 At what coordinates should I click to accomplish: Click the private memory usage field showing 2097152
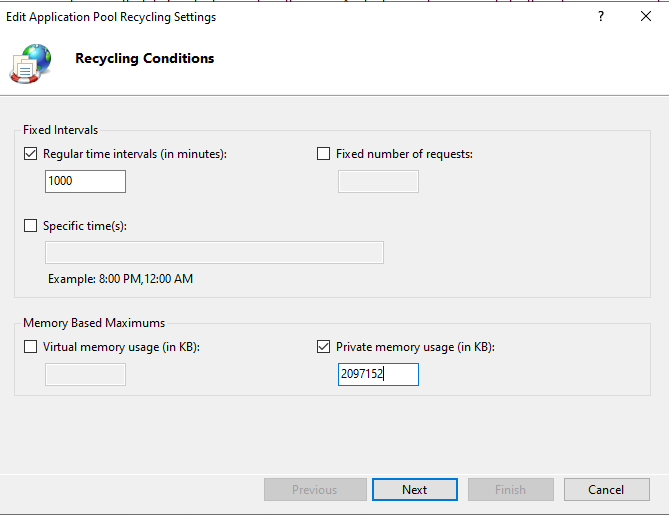coord(378,374)
